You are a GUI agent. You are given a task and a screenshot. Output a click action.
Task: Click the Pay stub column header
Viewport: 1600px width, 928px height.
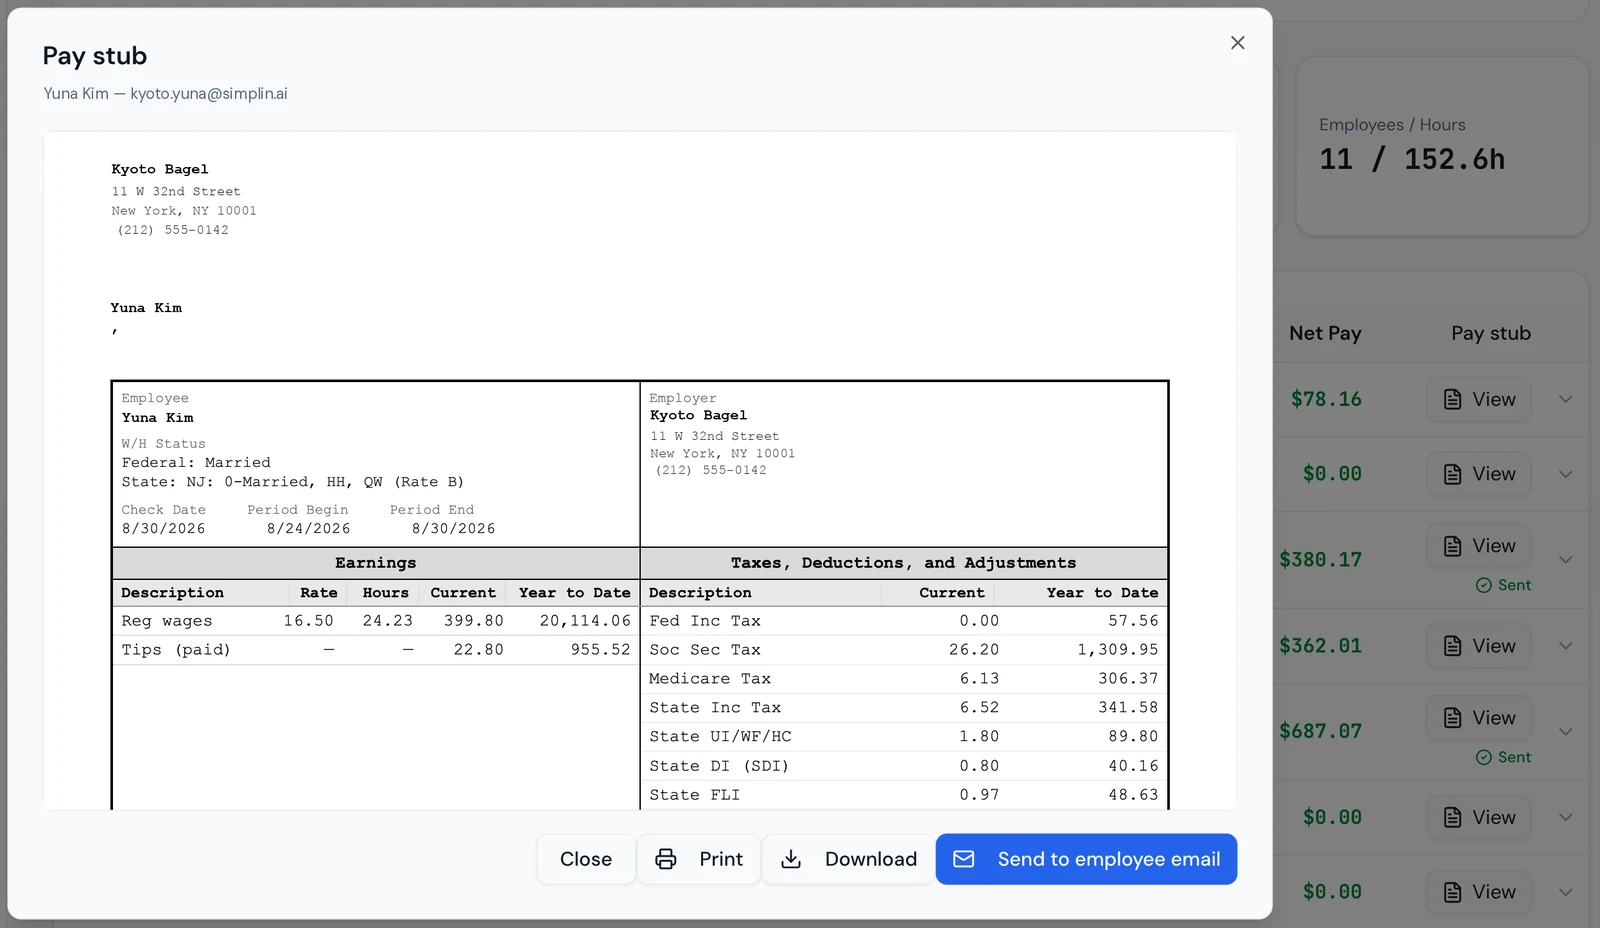point(1491,333)
